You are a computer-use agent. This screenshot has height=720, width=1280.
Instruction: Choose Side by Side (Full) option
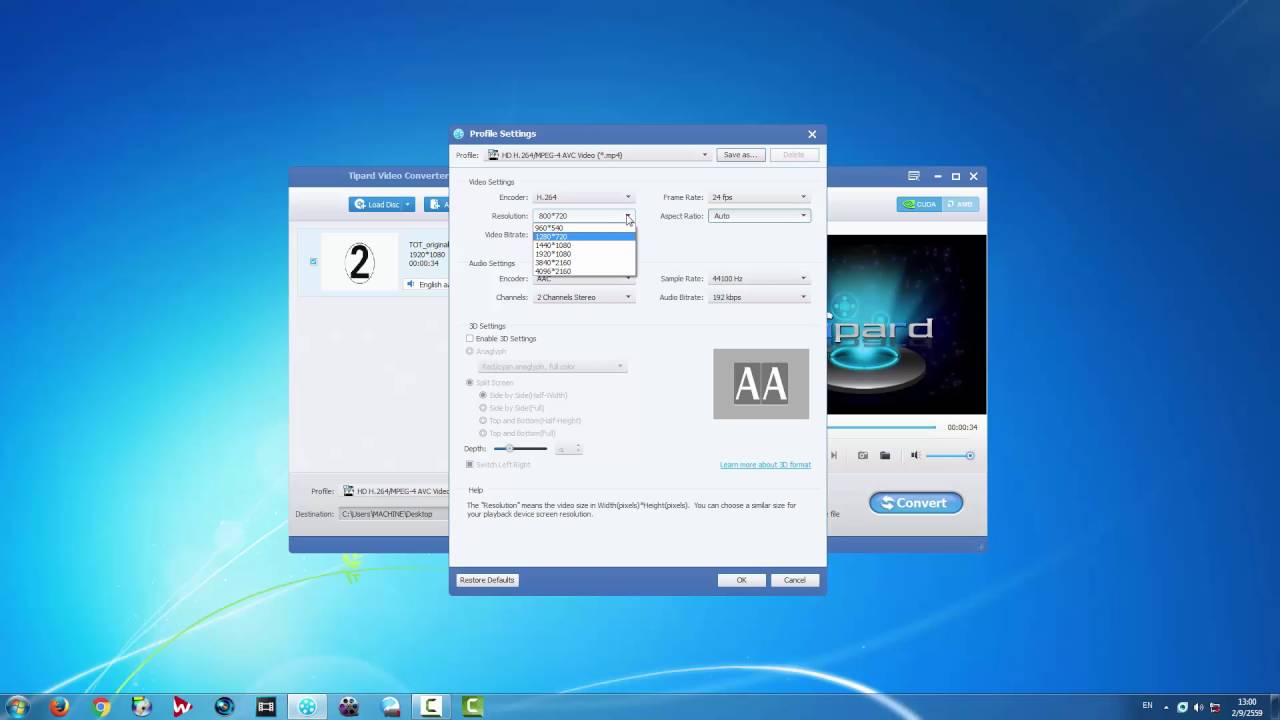(483, 408)
